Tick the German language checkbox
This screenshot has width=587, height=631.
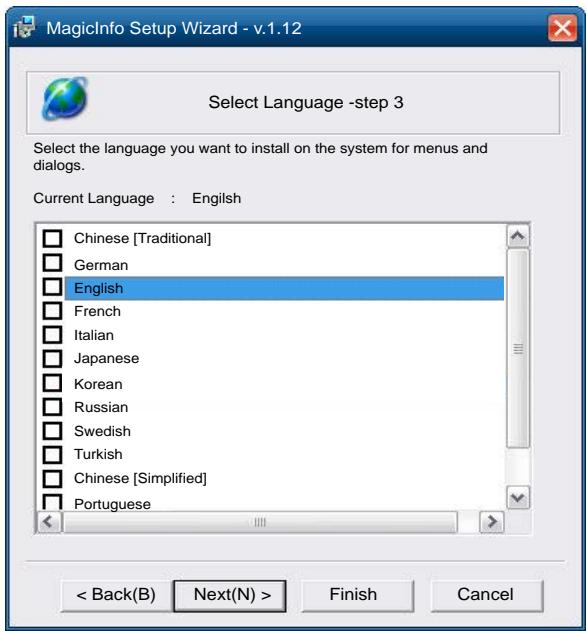pos(52,263)
